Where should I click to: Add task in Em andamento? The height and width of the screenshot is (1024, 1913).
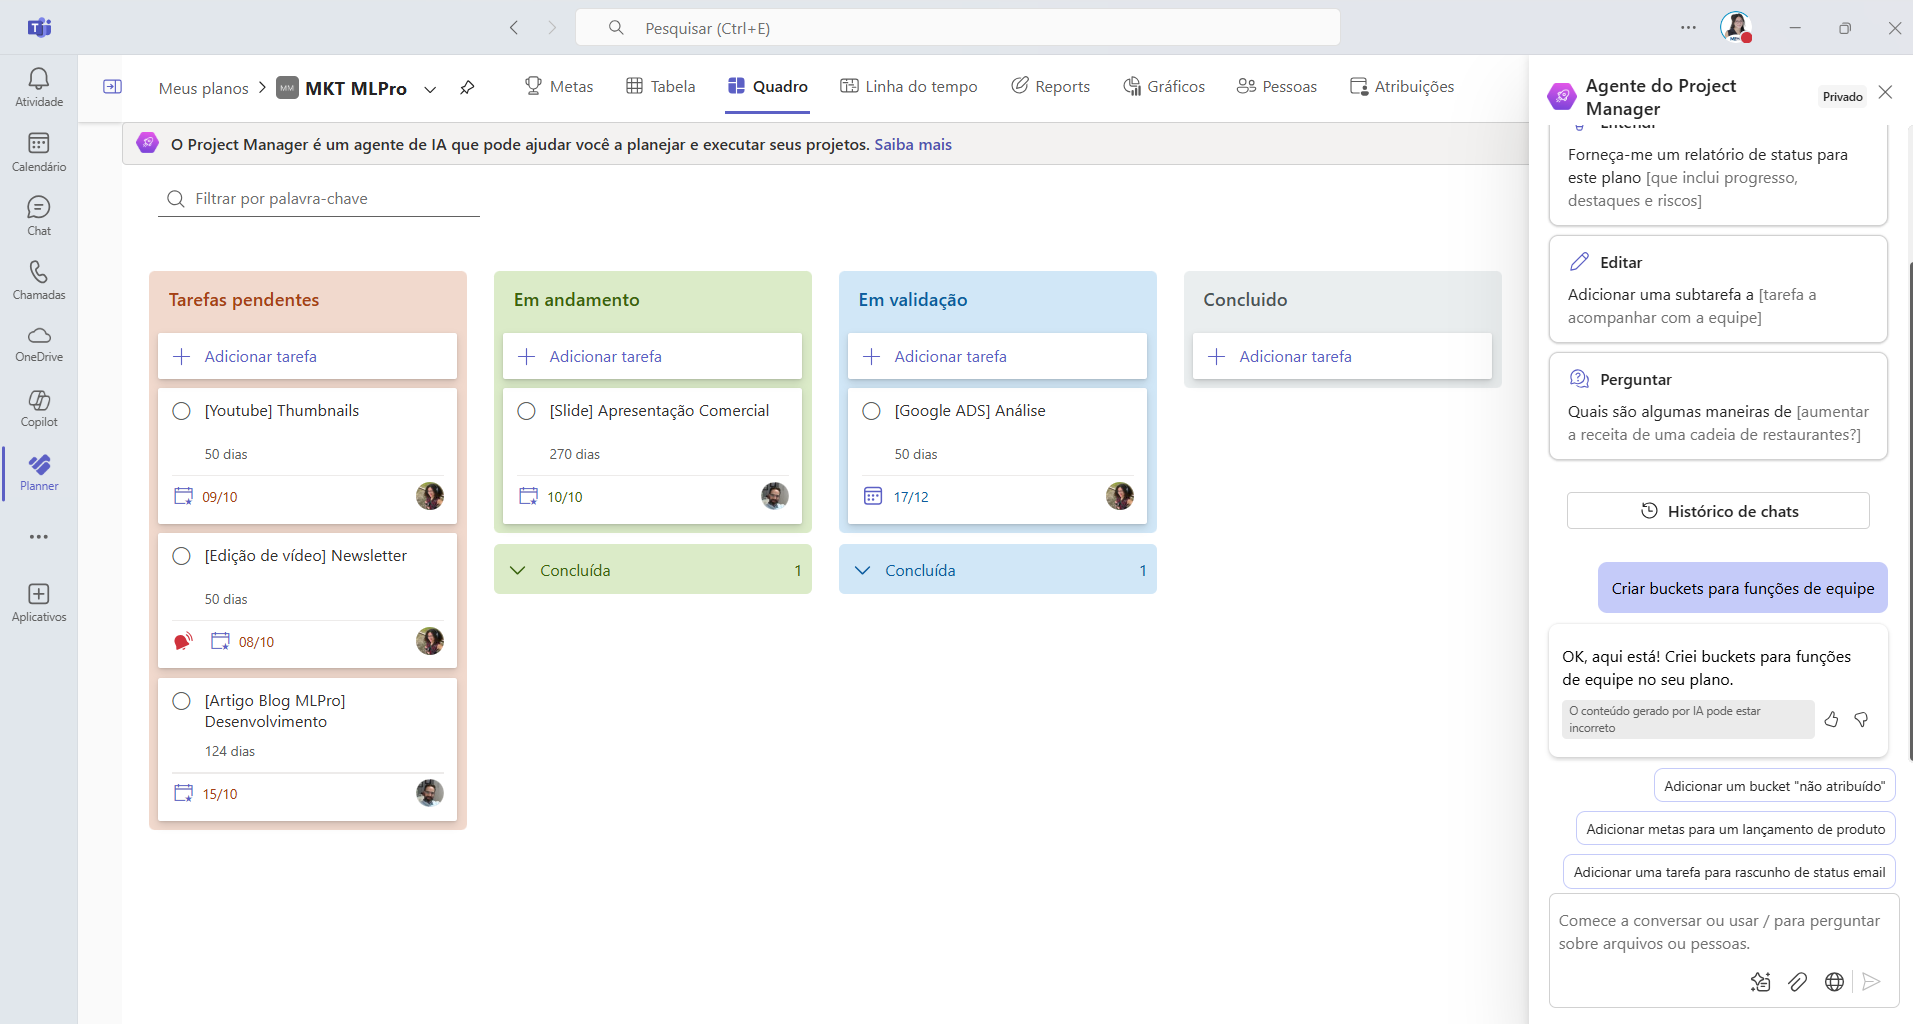652,356
